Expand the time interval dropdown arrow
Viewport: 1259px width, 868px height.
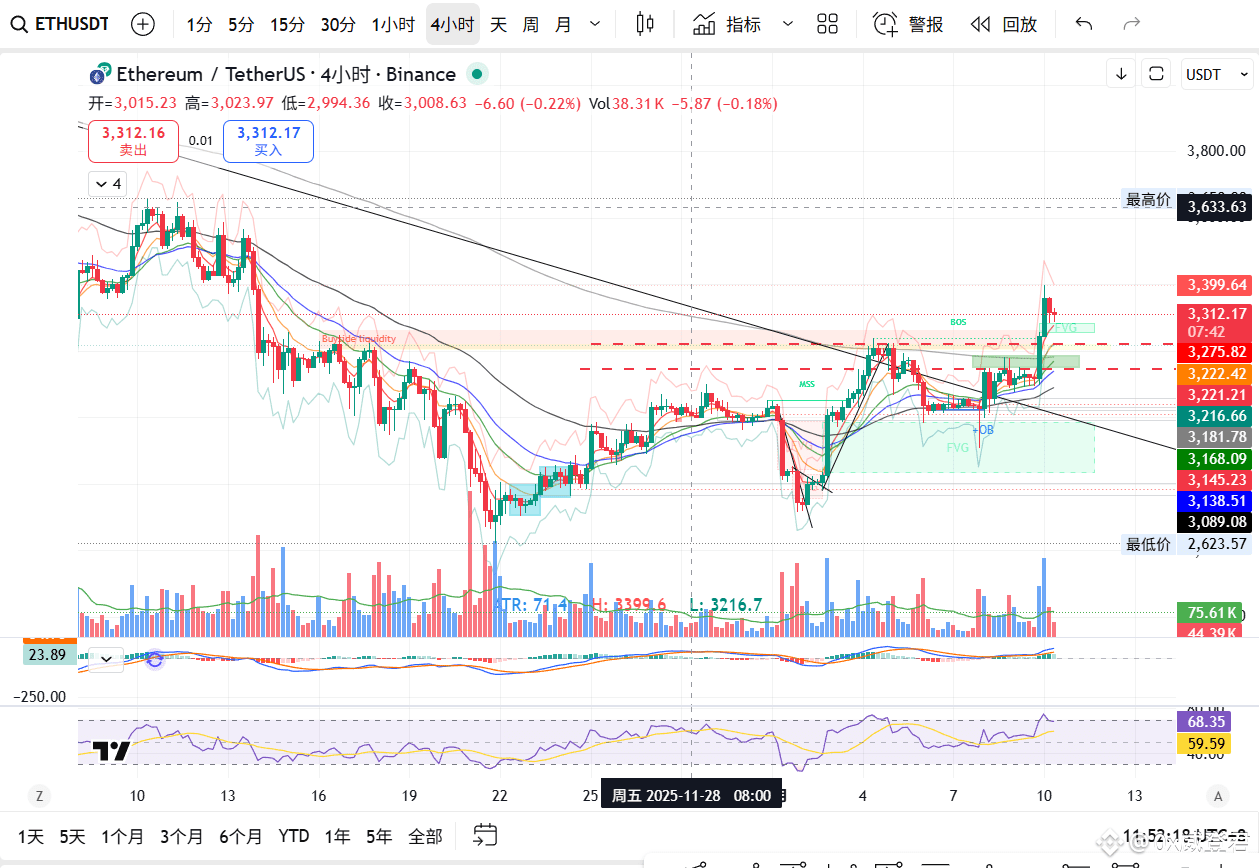click(x=596, y=24)
